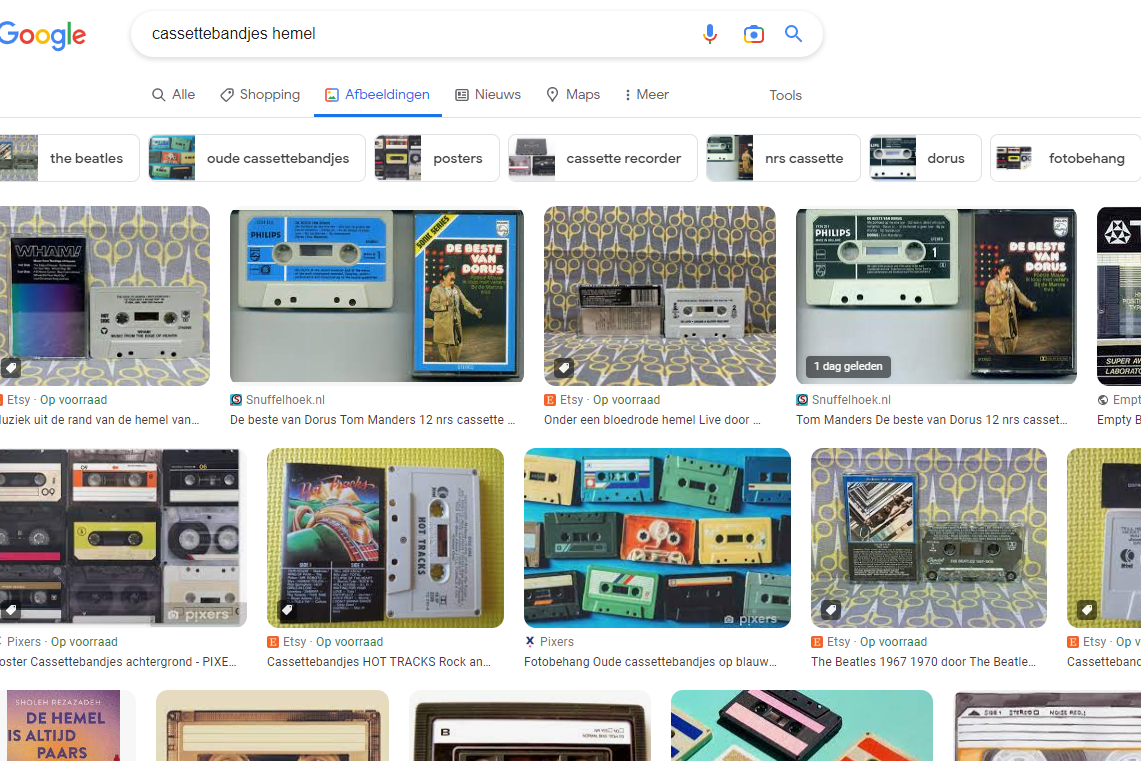Click product tag on Hot Tracks image

coord(287,610)
